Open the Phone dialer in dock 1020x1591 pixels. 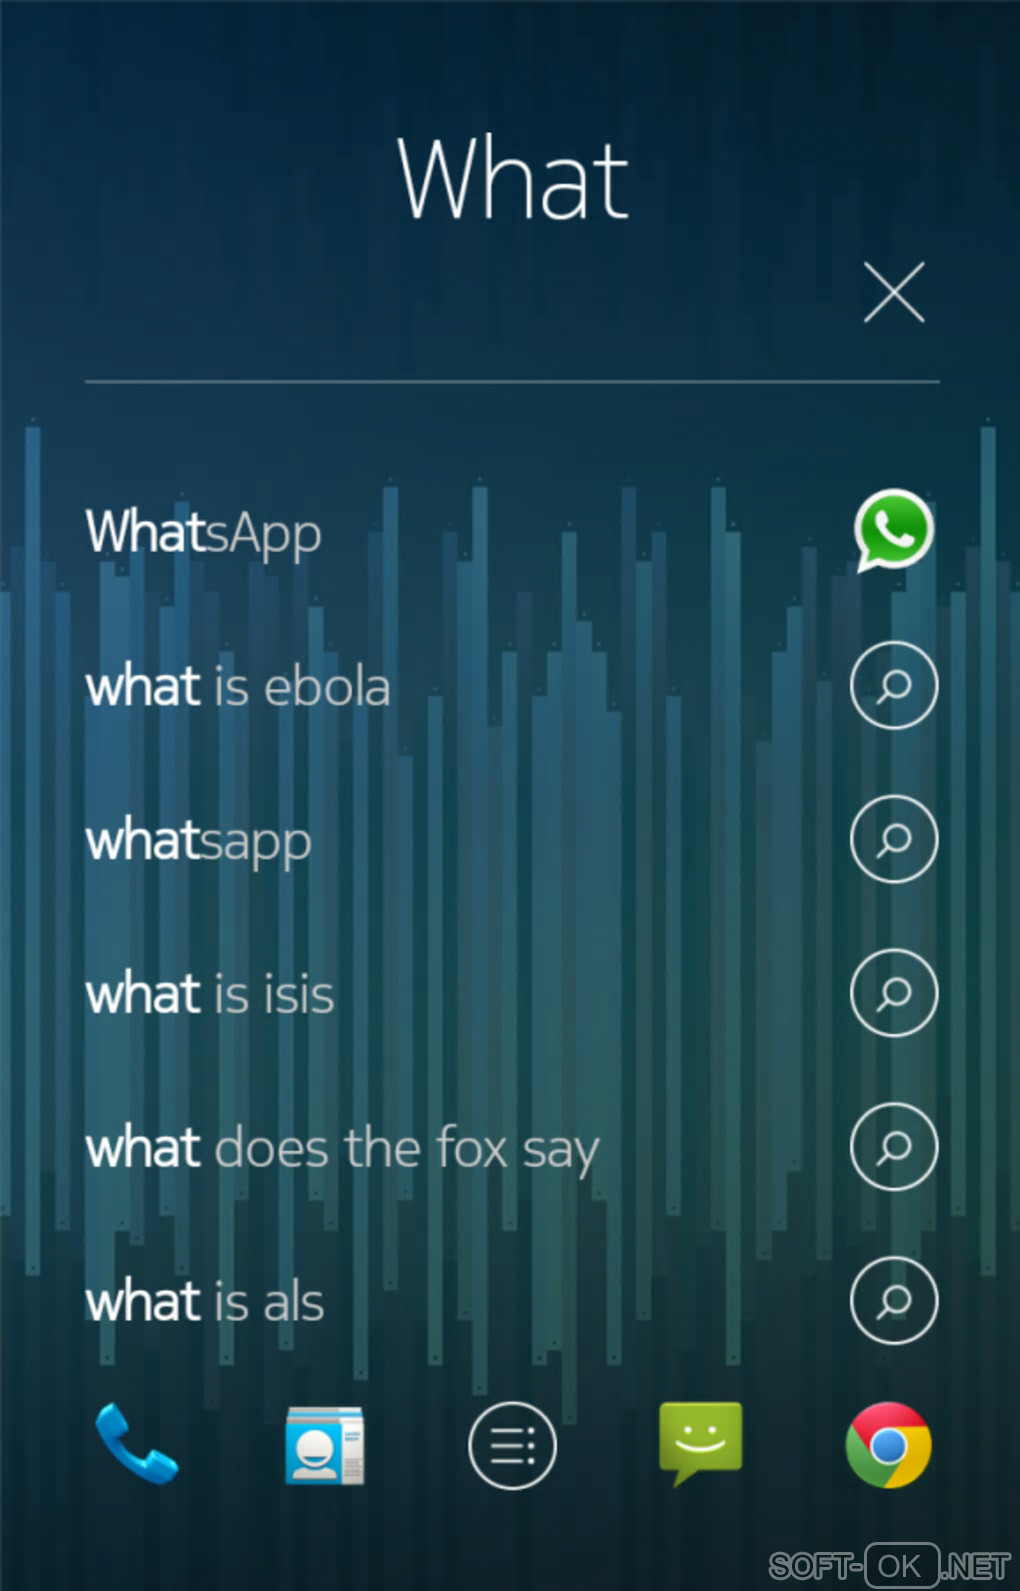(x=137, y=1444)
